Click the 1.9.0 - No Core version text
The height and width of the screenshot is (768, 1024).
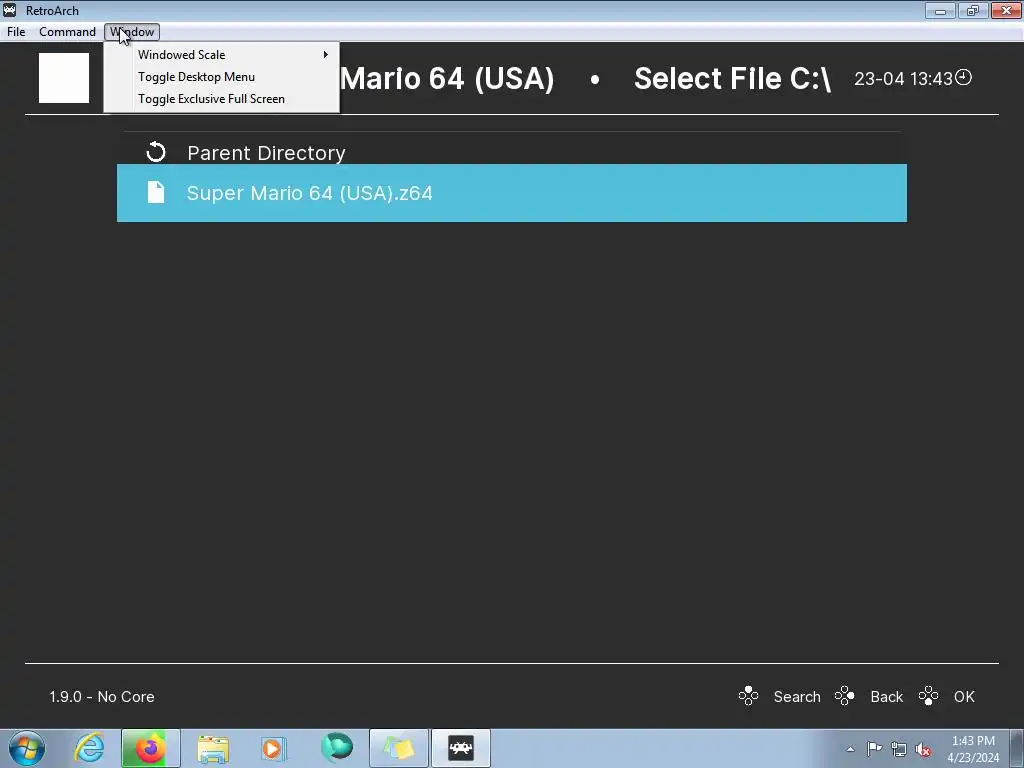(102, 697)
